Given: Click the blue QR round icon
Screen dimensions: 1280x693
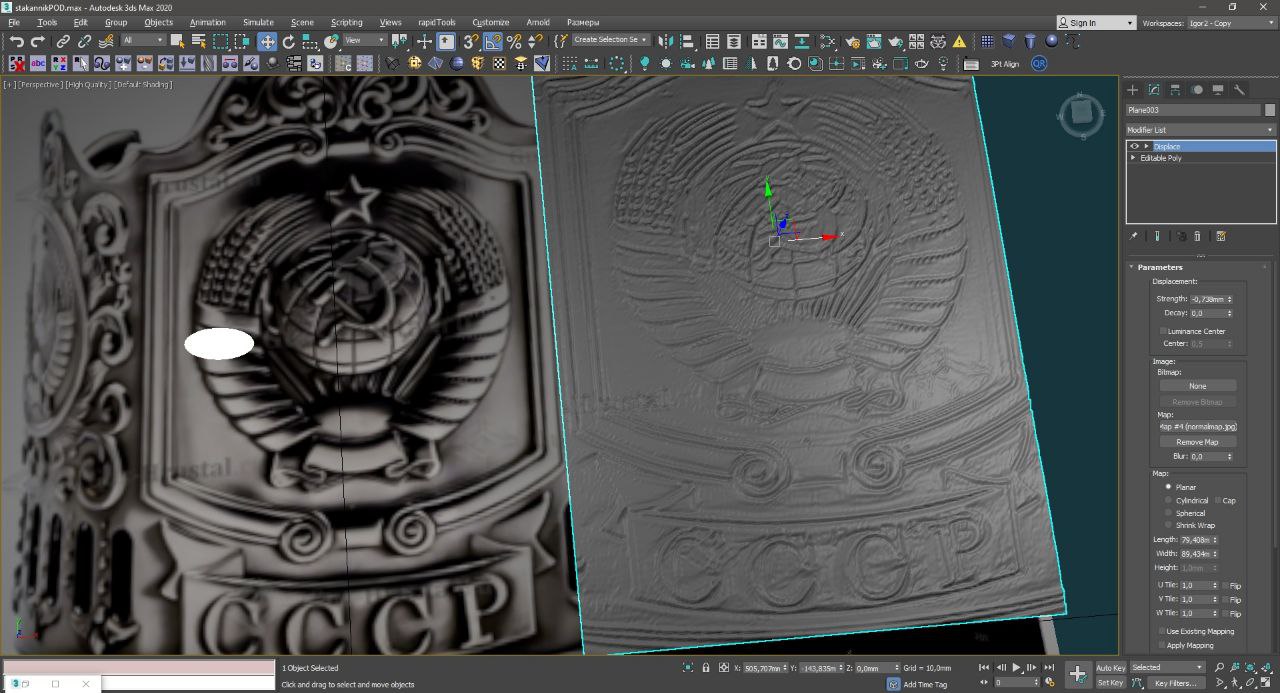Looking at the screenshot, I should [x=1039, y=63].
